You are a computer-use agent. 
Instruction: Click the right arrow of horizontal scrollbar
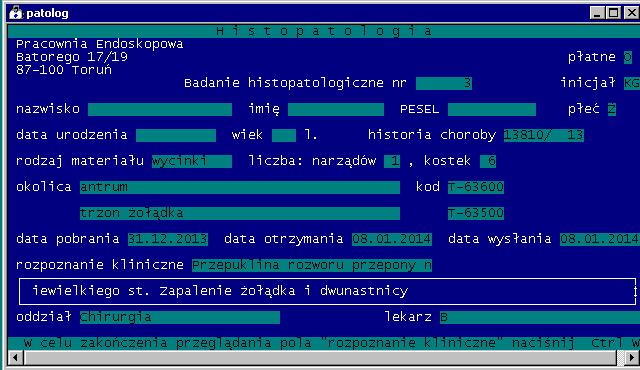tap(632, 358)
